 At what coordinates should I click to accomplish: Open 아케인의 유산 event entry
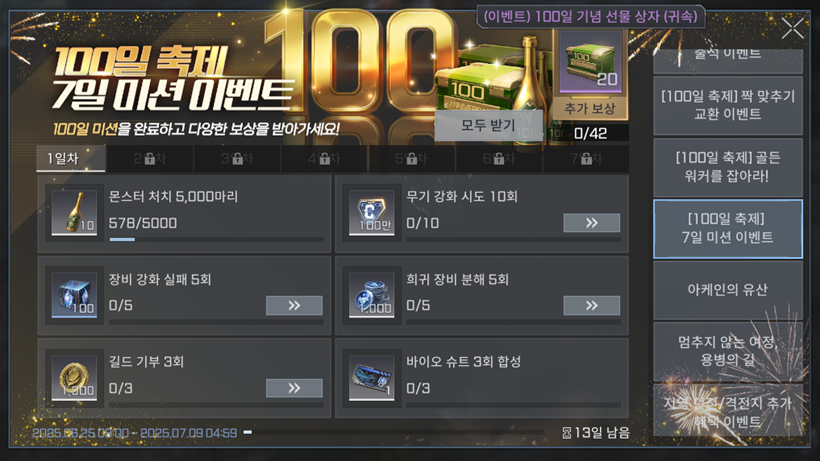pyautogui.click(x=728, y=290)
